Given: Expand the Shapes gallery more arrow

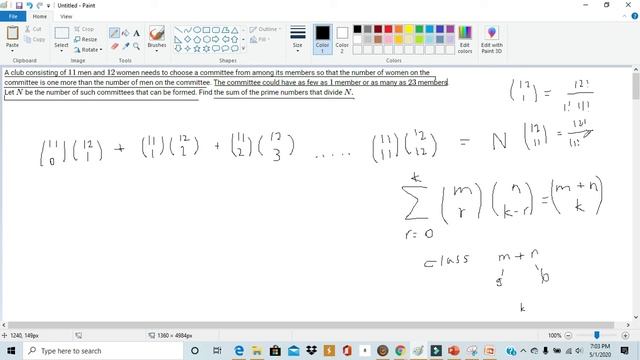Looking at the screenshot, I should click(x=244, y=49).
